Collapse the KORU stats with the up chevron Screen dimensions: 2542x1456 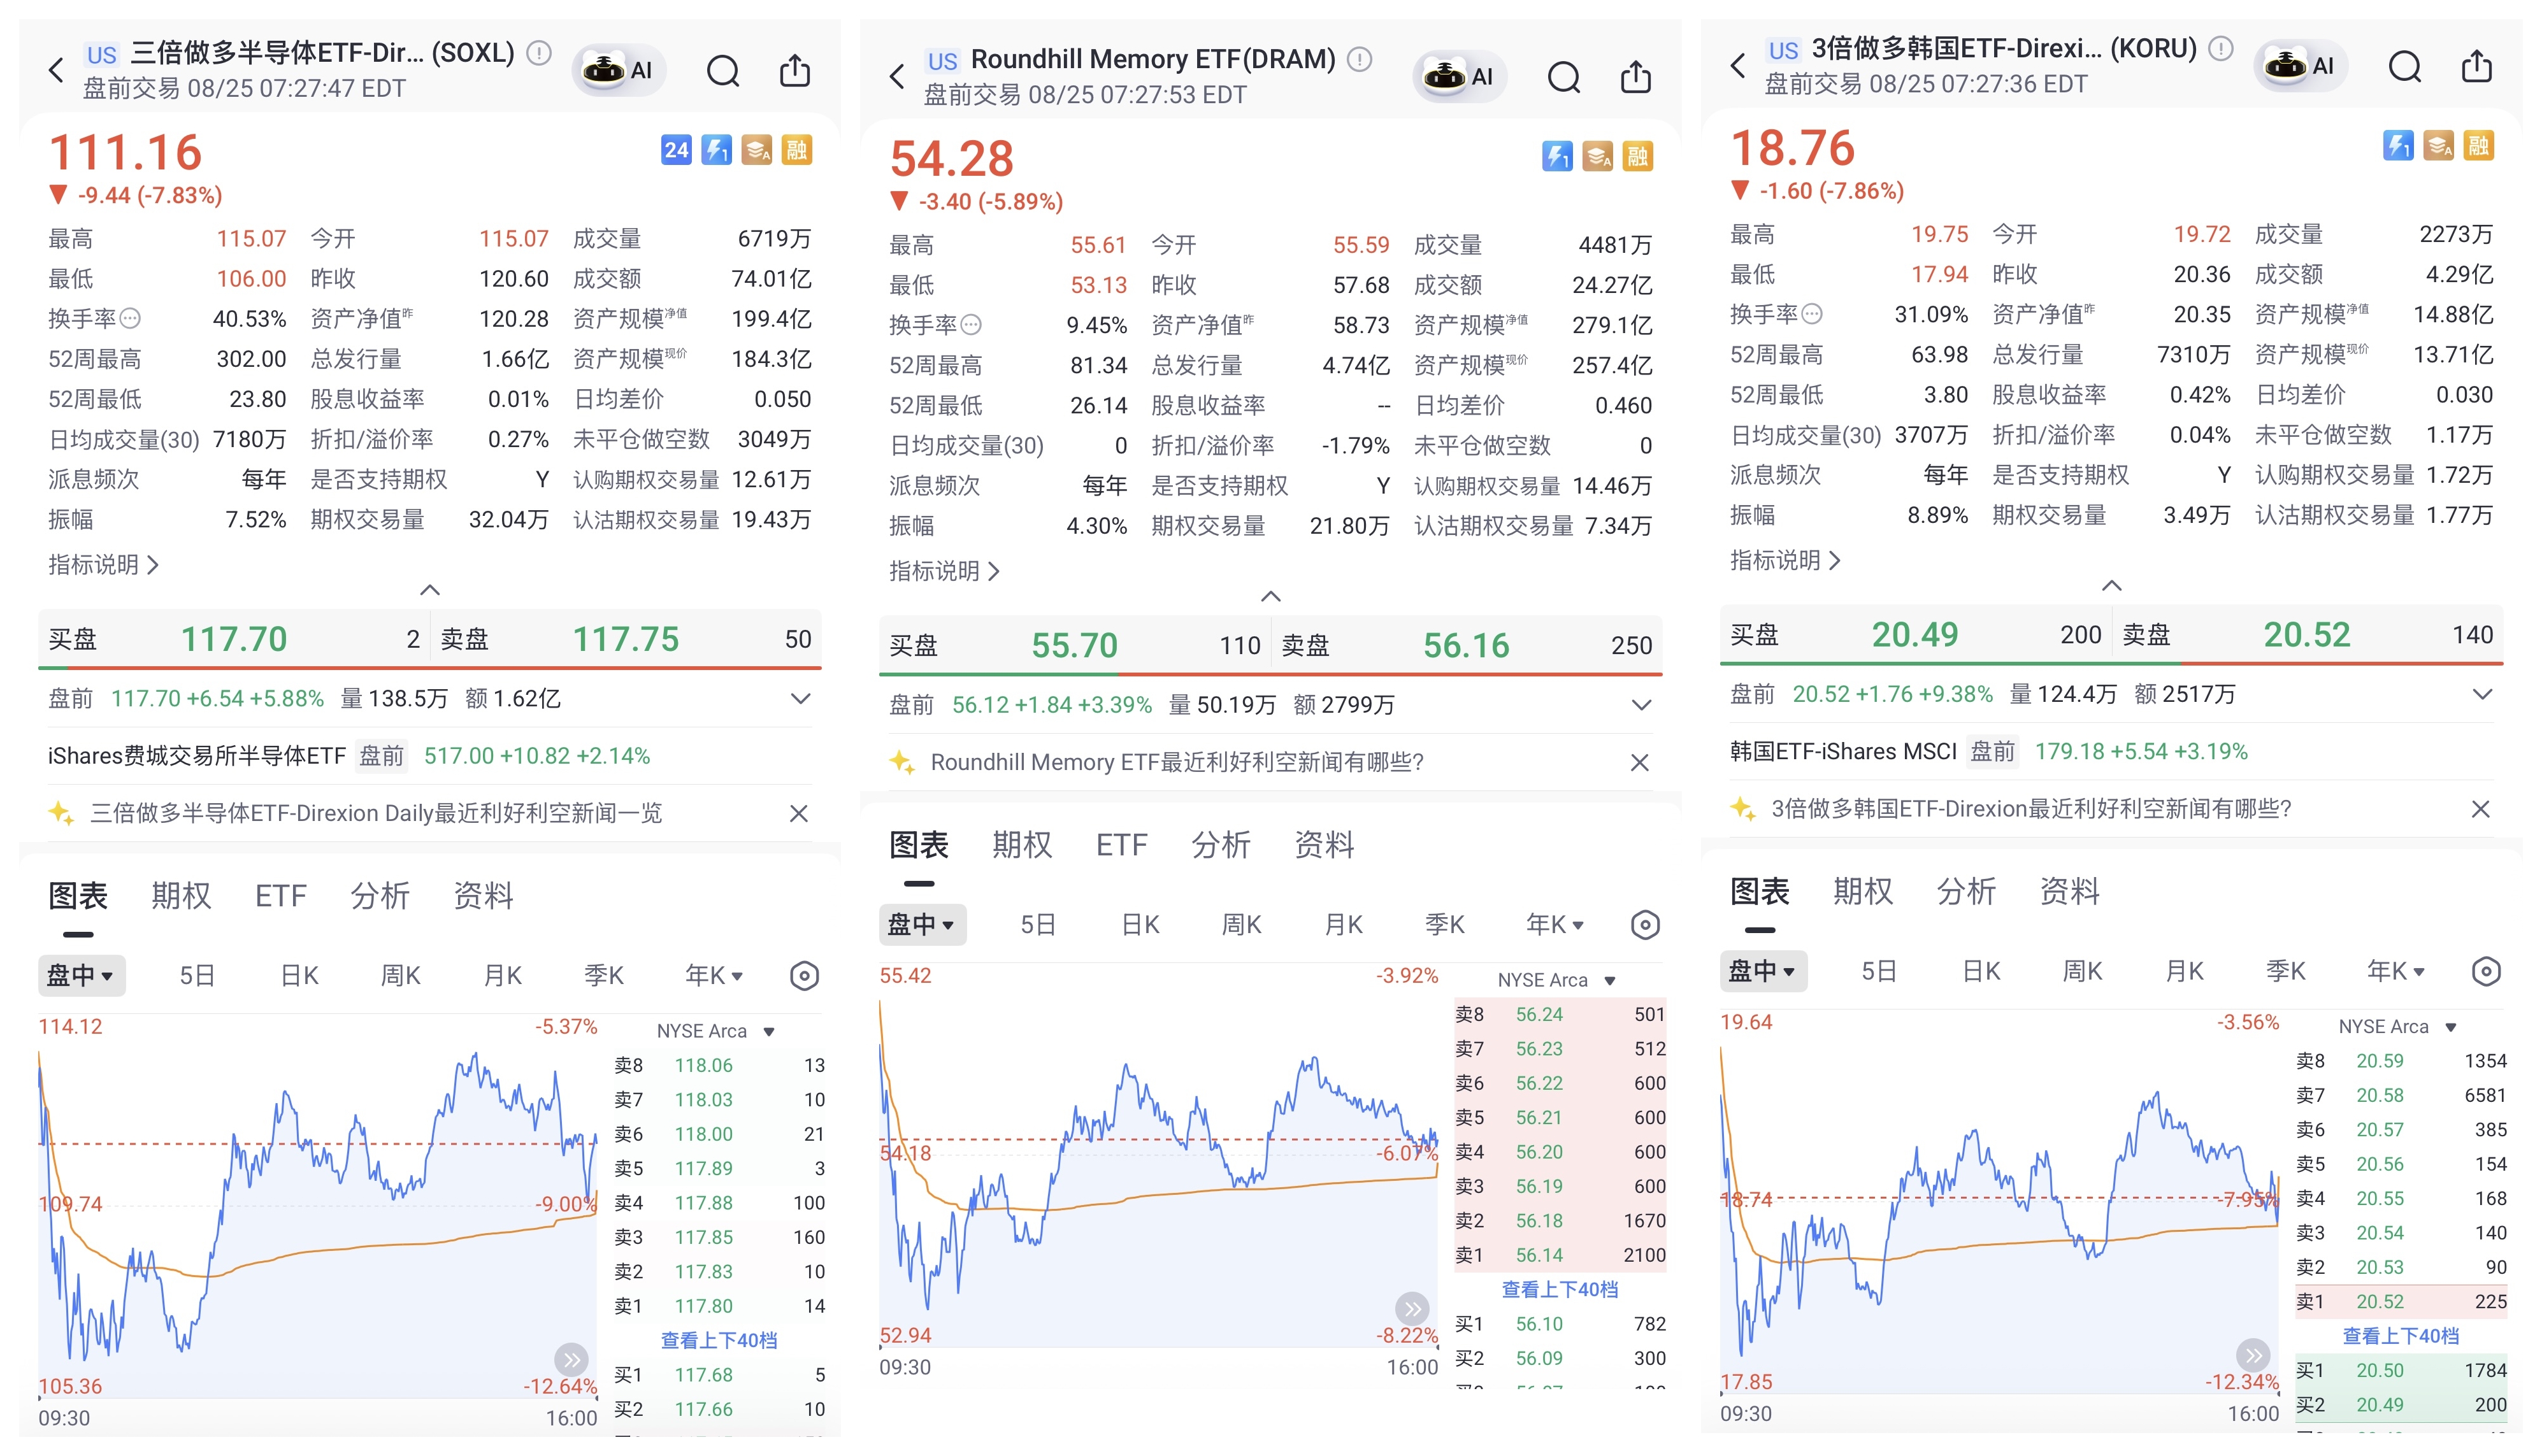click(x=2112, y=586)
